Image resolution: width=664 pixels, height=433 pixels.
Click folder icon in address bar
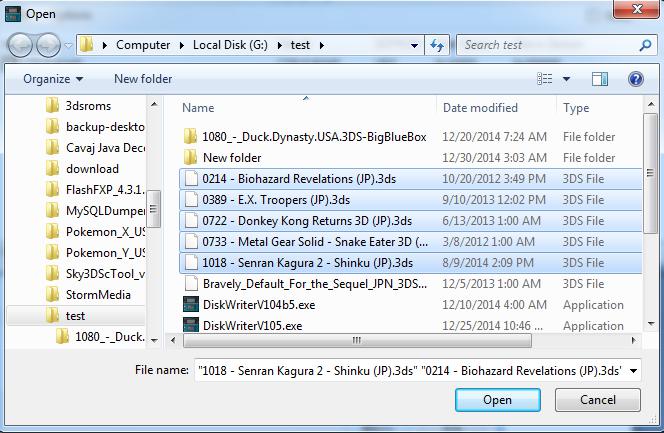(x=86, y=44)
